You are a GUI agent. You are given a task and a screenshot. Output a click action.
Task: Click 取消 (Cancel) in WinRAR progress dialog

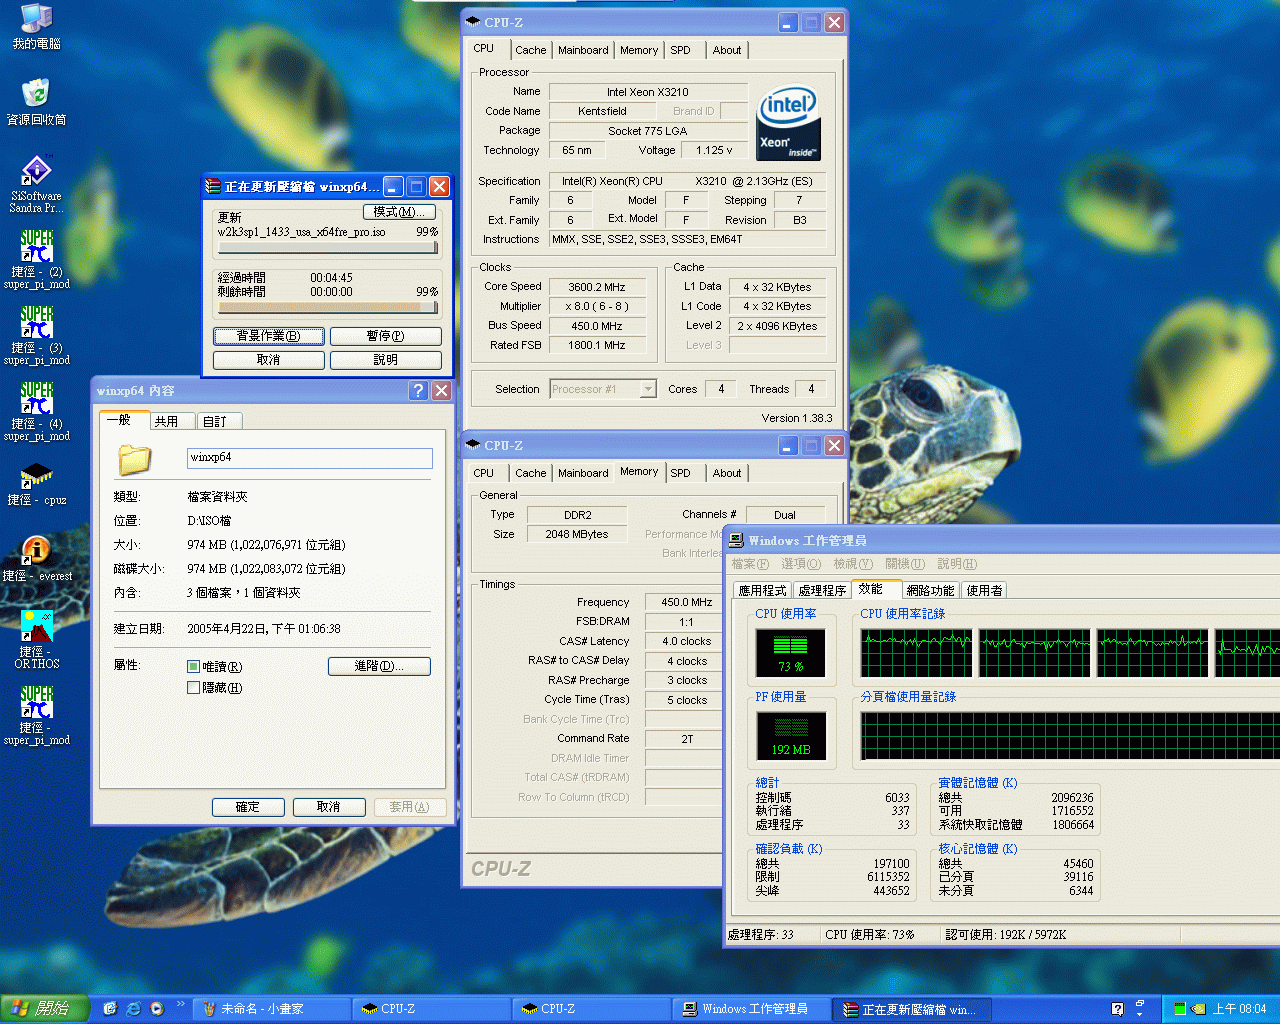(268, 360)
